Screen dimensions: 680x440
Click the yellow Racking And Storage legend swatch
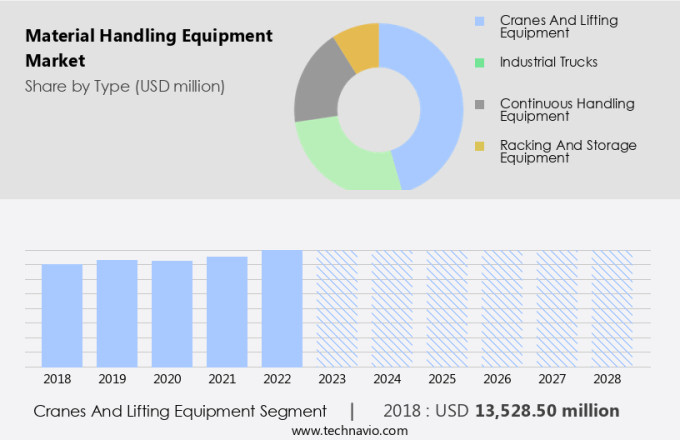[x=480, y=146]
